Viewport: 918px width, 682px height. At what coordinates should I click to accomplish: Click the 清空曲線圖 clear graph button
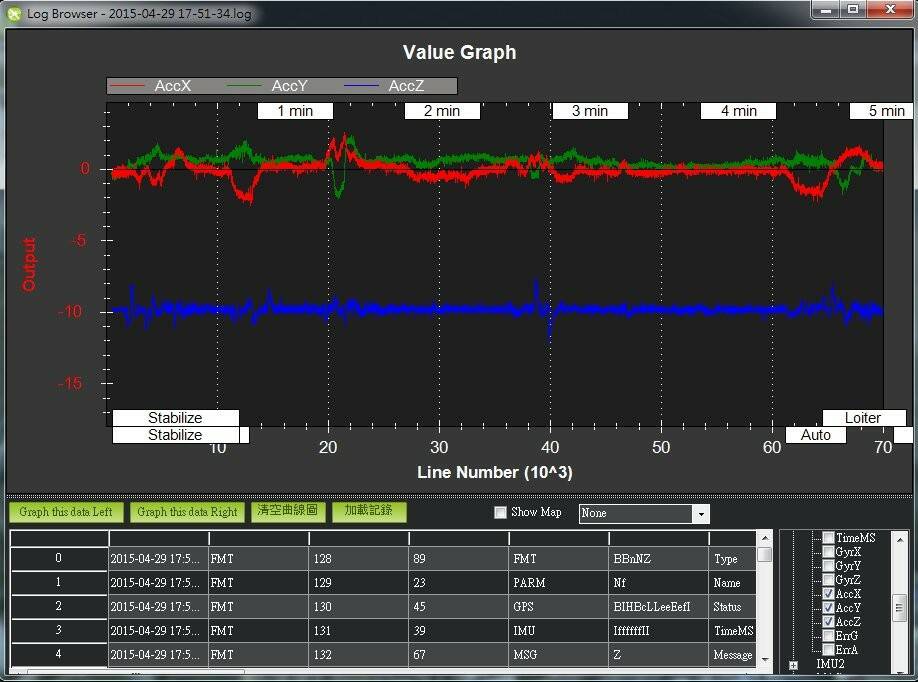(287, 511)
